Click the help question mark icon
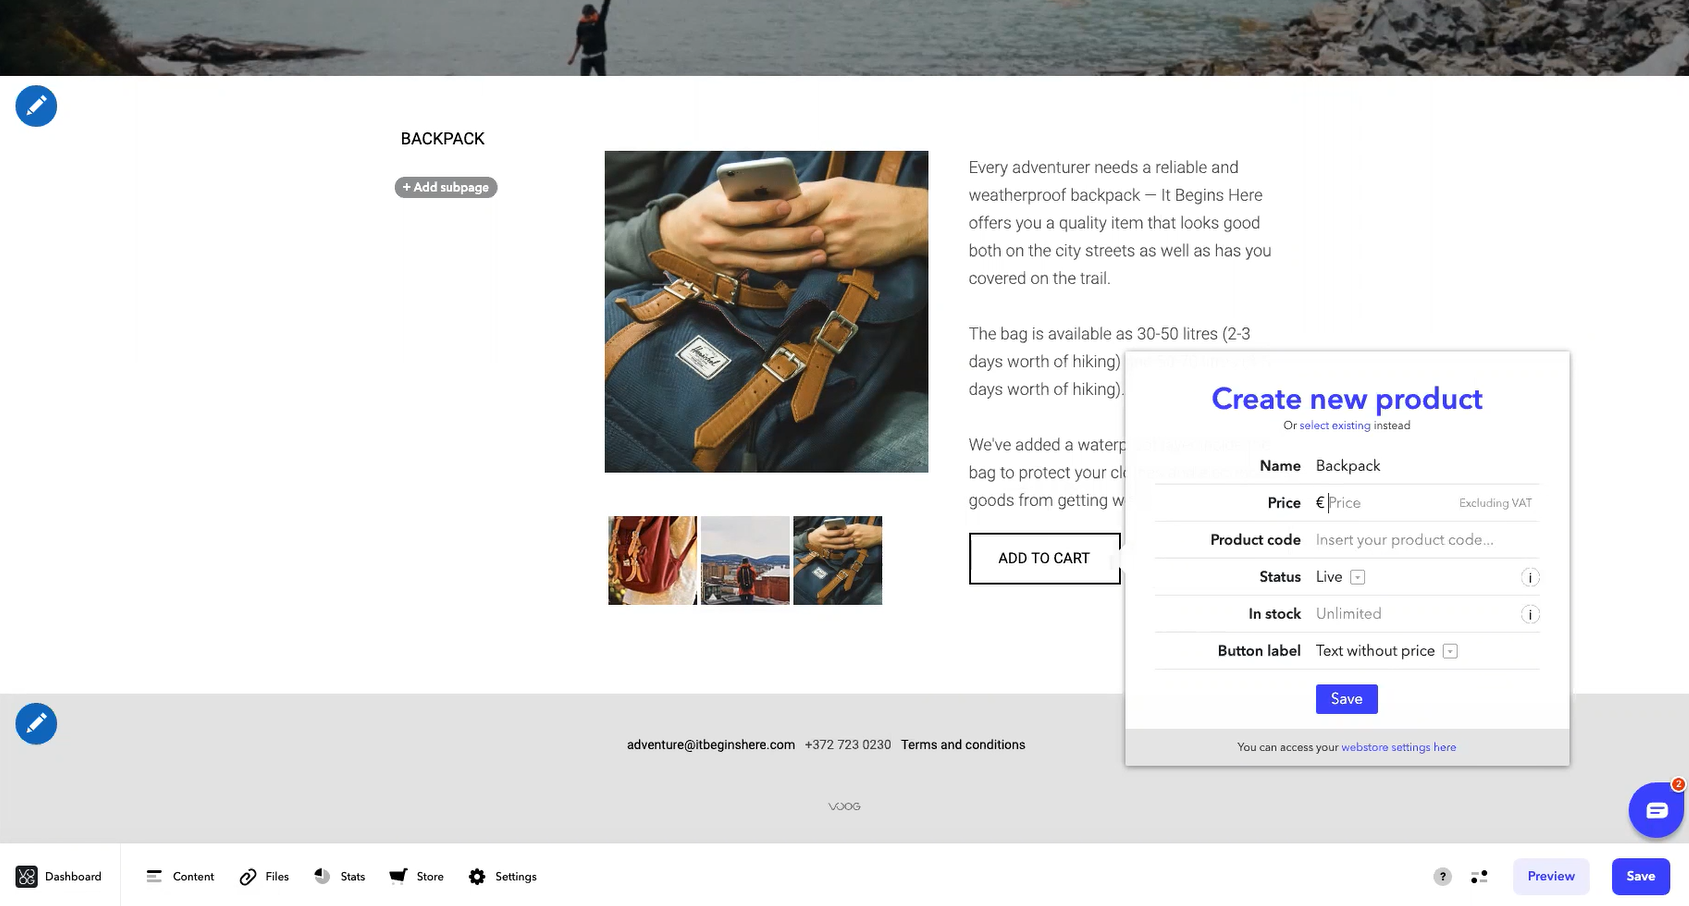 click(x=1442, y=876)
